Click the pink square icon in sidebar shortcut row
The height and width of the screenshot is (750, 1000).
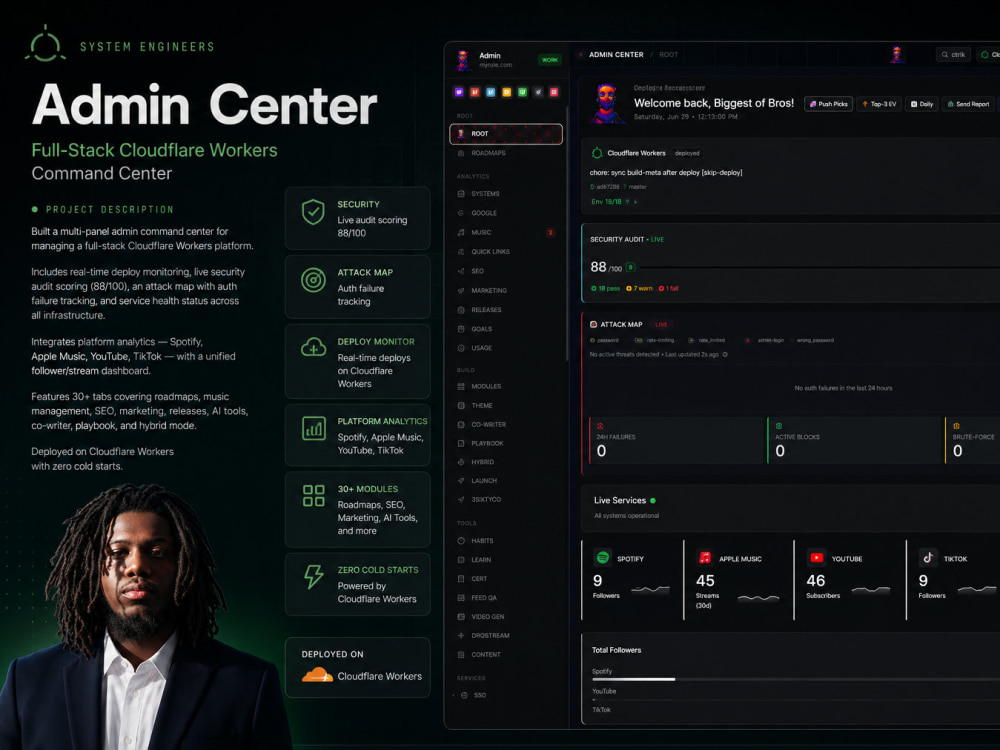point(554,92)
